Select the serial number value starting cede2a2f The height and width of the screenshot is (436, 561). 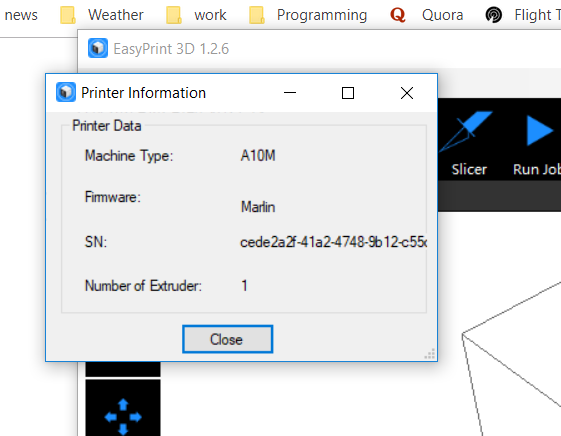(x=333, y=242)
